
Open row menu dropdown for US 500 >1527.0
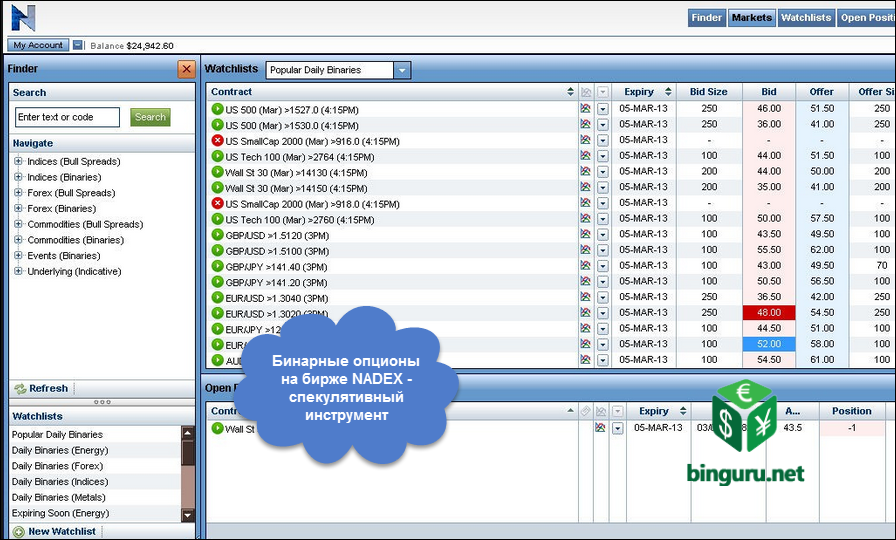(x=602, y=109)
